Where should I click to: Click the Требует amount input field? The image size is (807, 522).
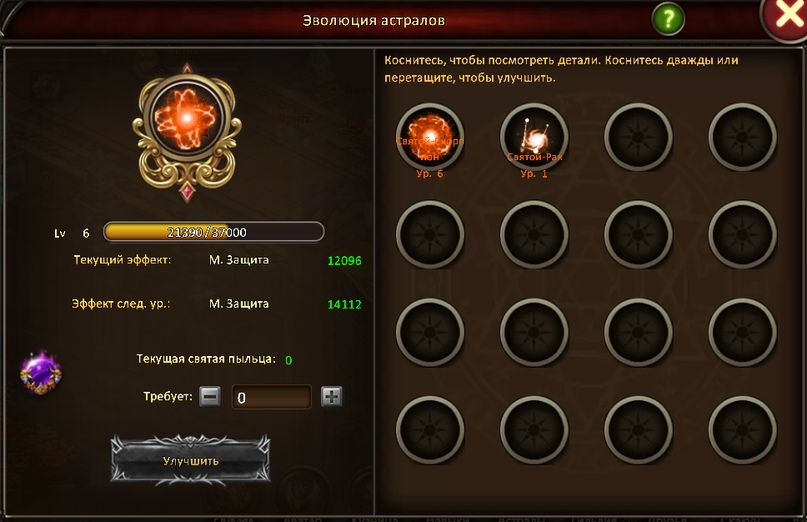(x=271, y=397)
